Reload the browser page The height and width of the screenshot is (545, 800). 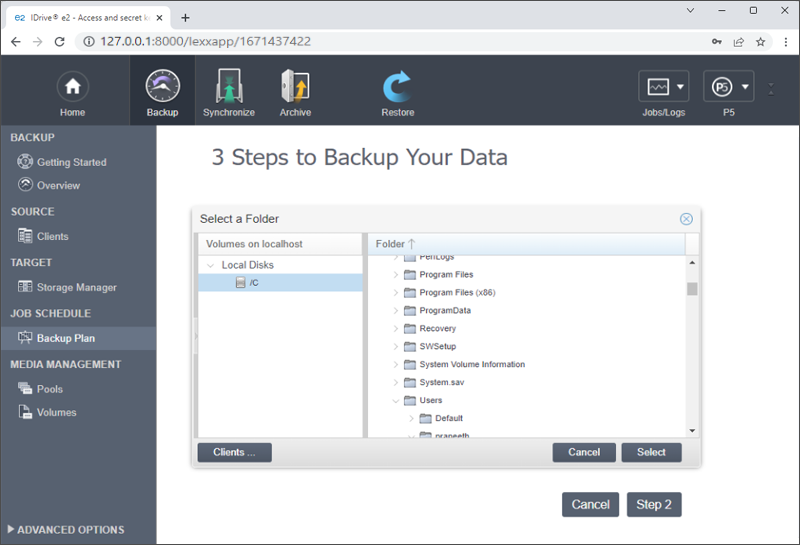coord(60,42)
